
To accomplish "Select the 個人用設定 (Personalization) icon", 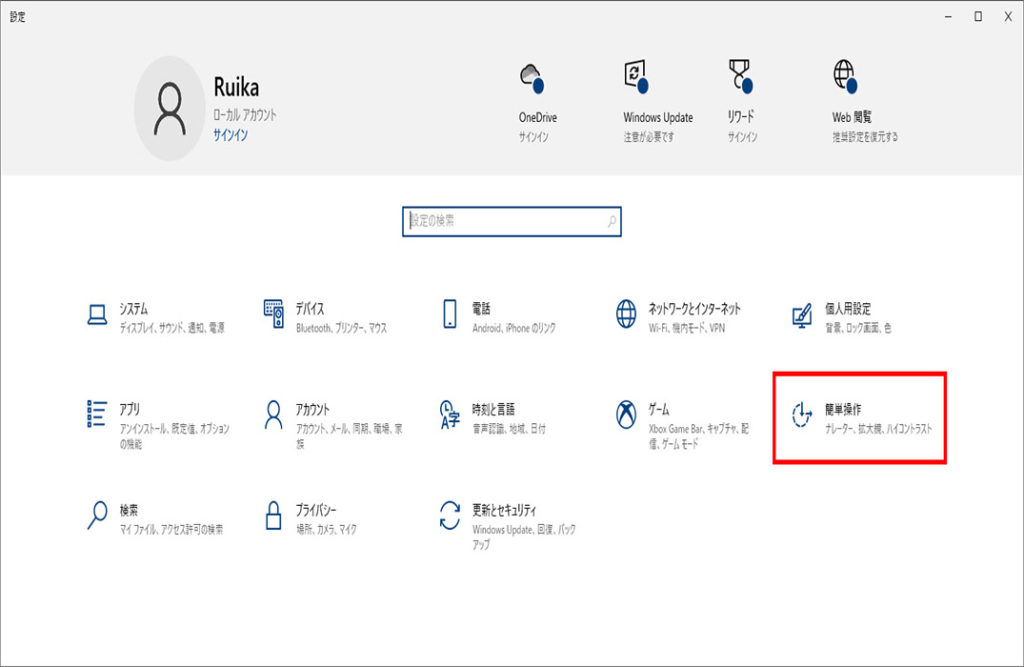I will pyautogui.click(x=802, y=315).
